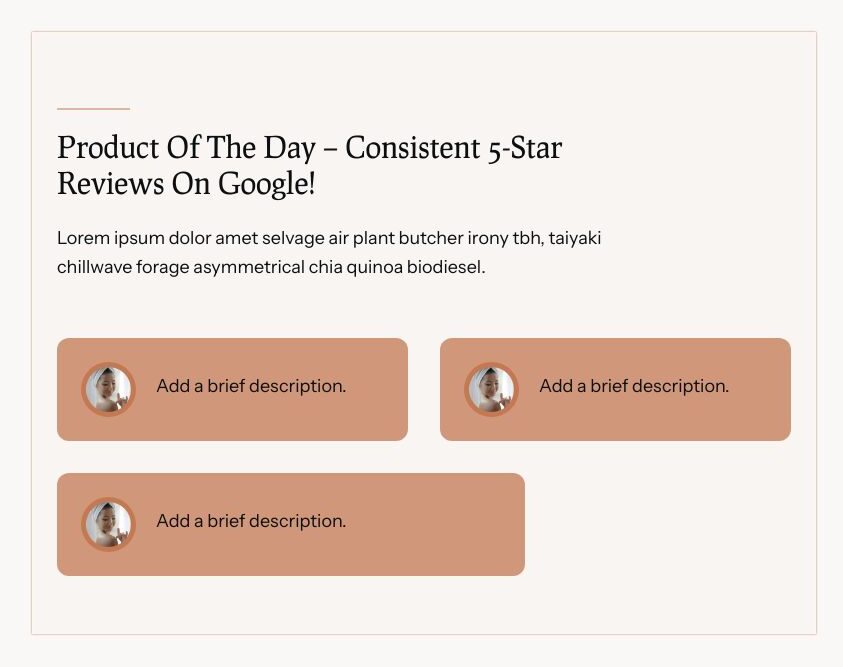Viewport: 843px width, 667px height.
Task: Click the avatar in the wide third card
Action: [108, 524]
